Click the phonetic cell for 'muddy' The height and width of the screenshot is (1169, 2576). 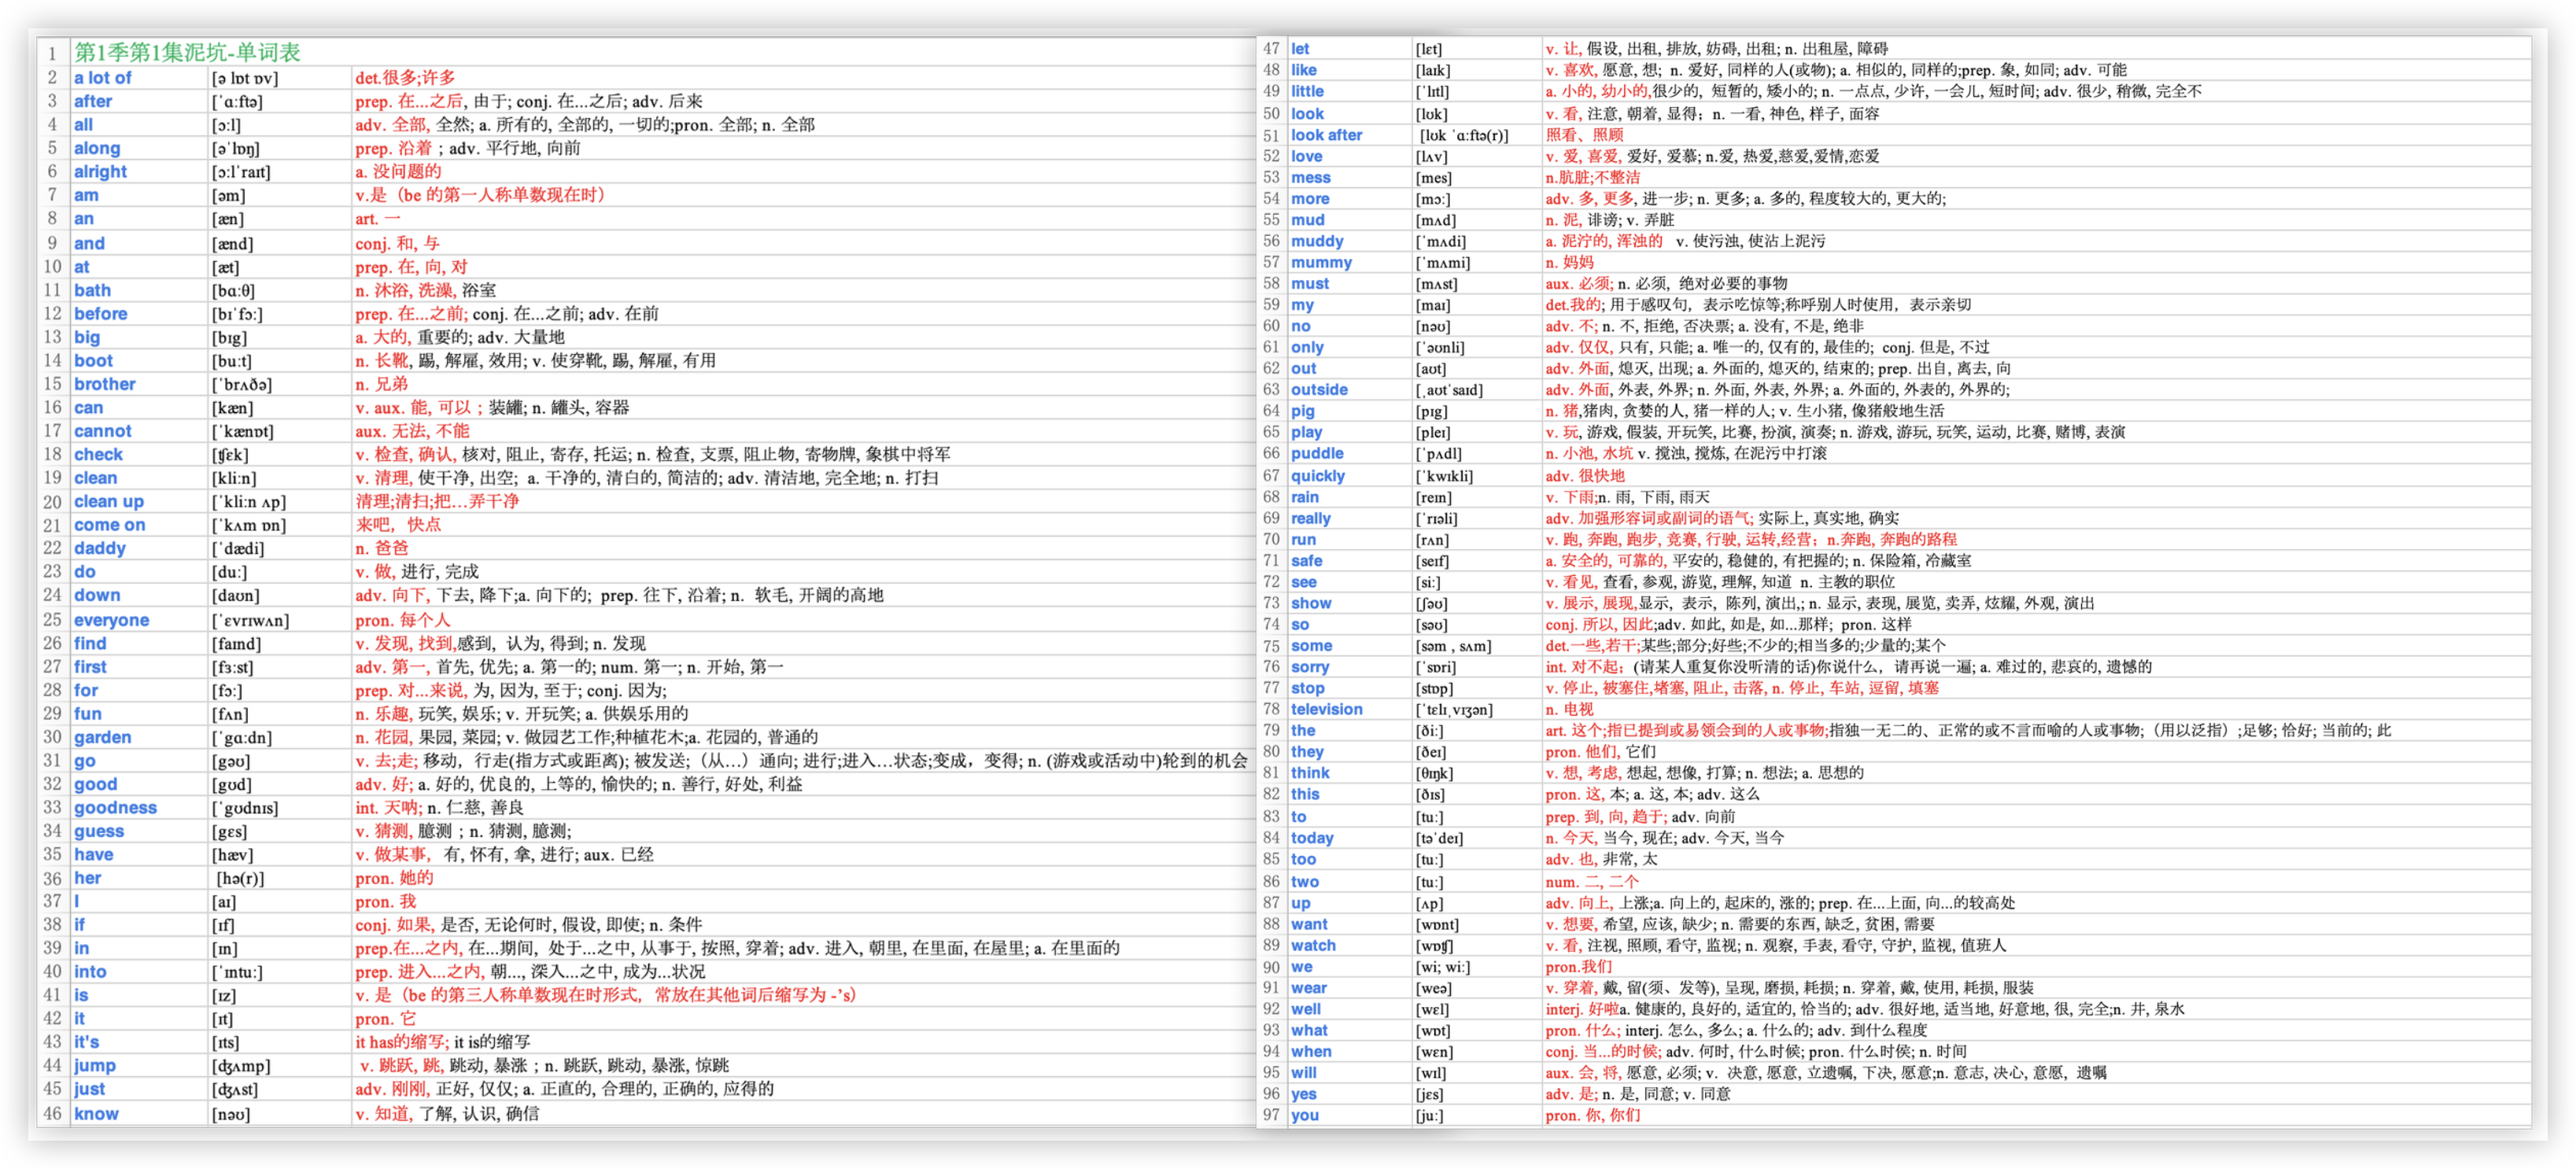click(x=1441, y=242)
